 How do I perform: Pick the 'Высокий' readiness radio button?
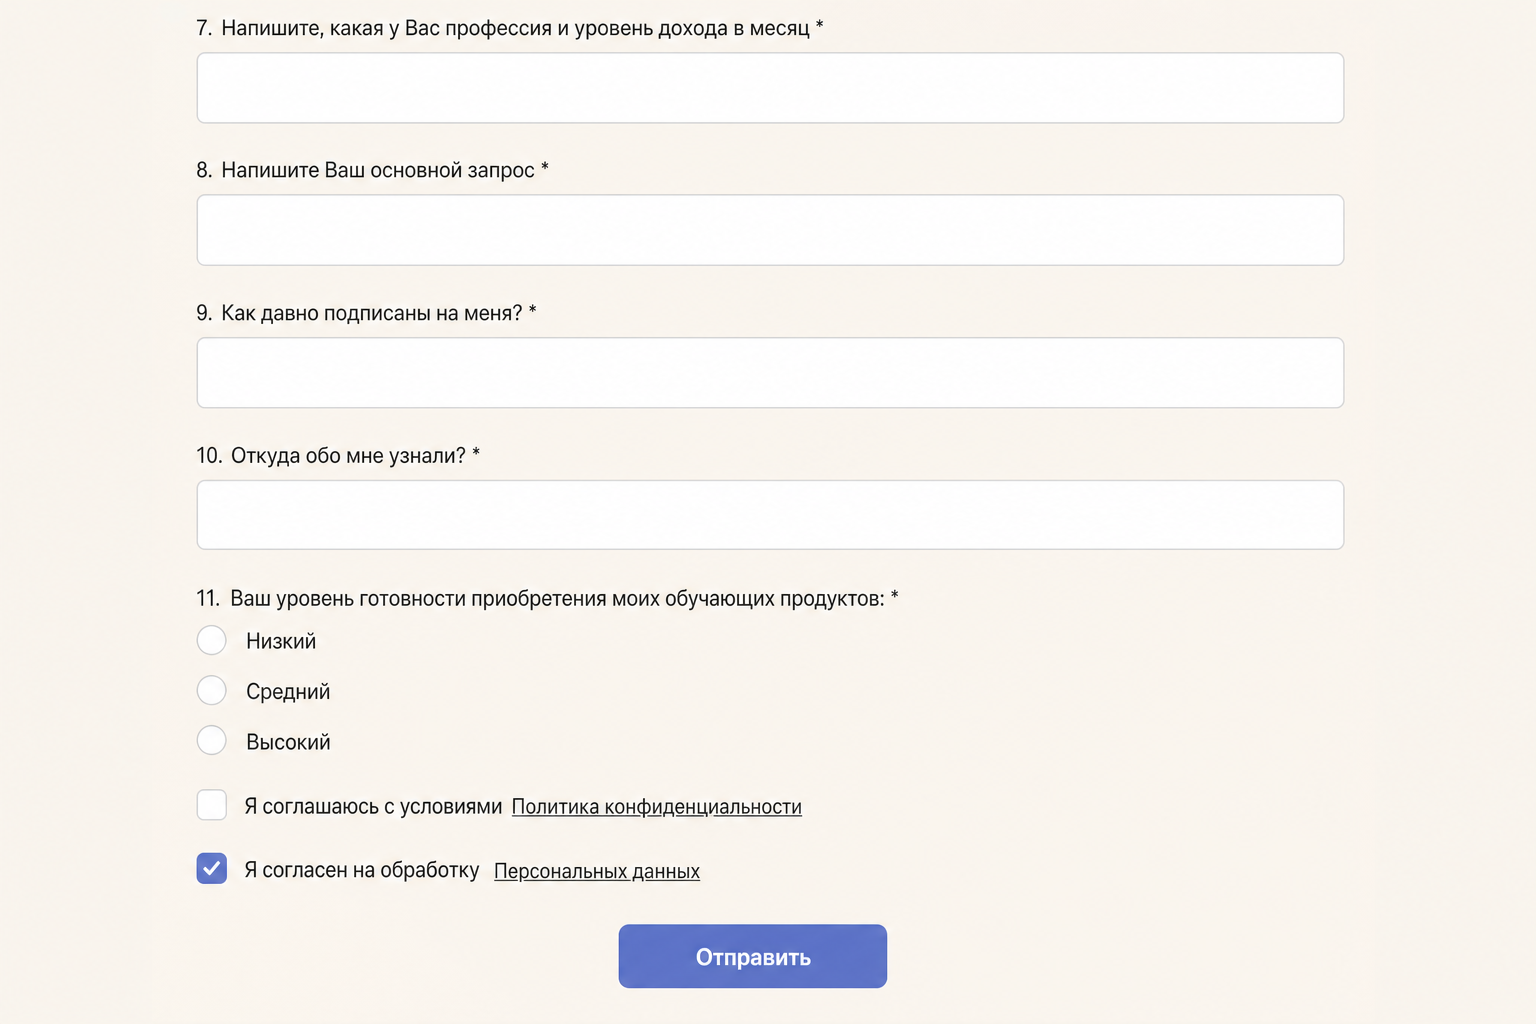pos(212,740)
